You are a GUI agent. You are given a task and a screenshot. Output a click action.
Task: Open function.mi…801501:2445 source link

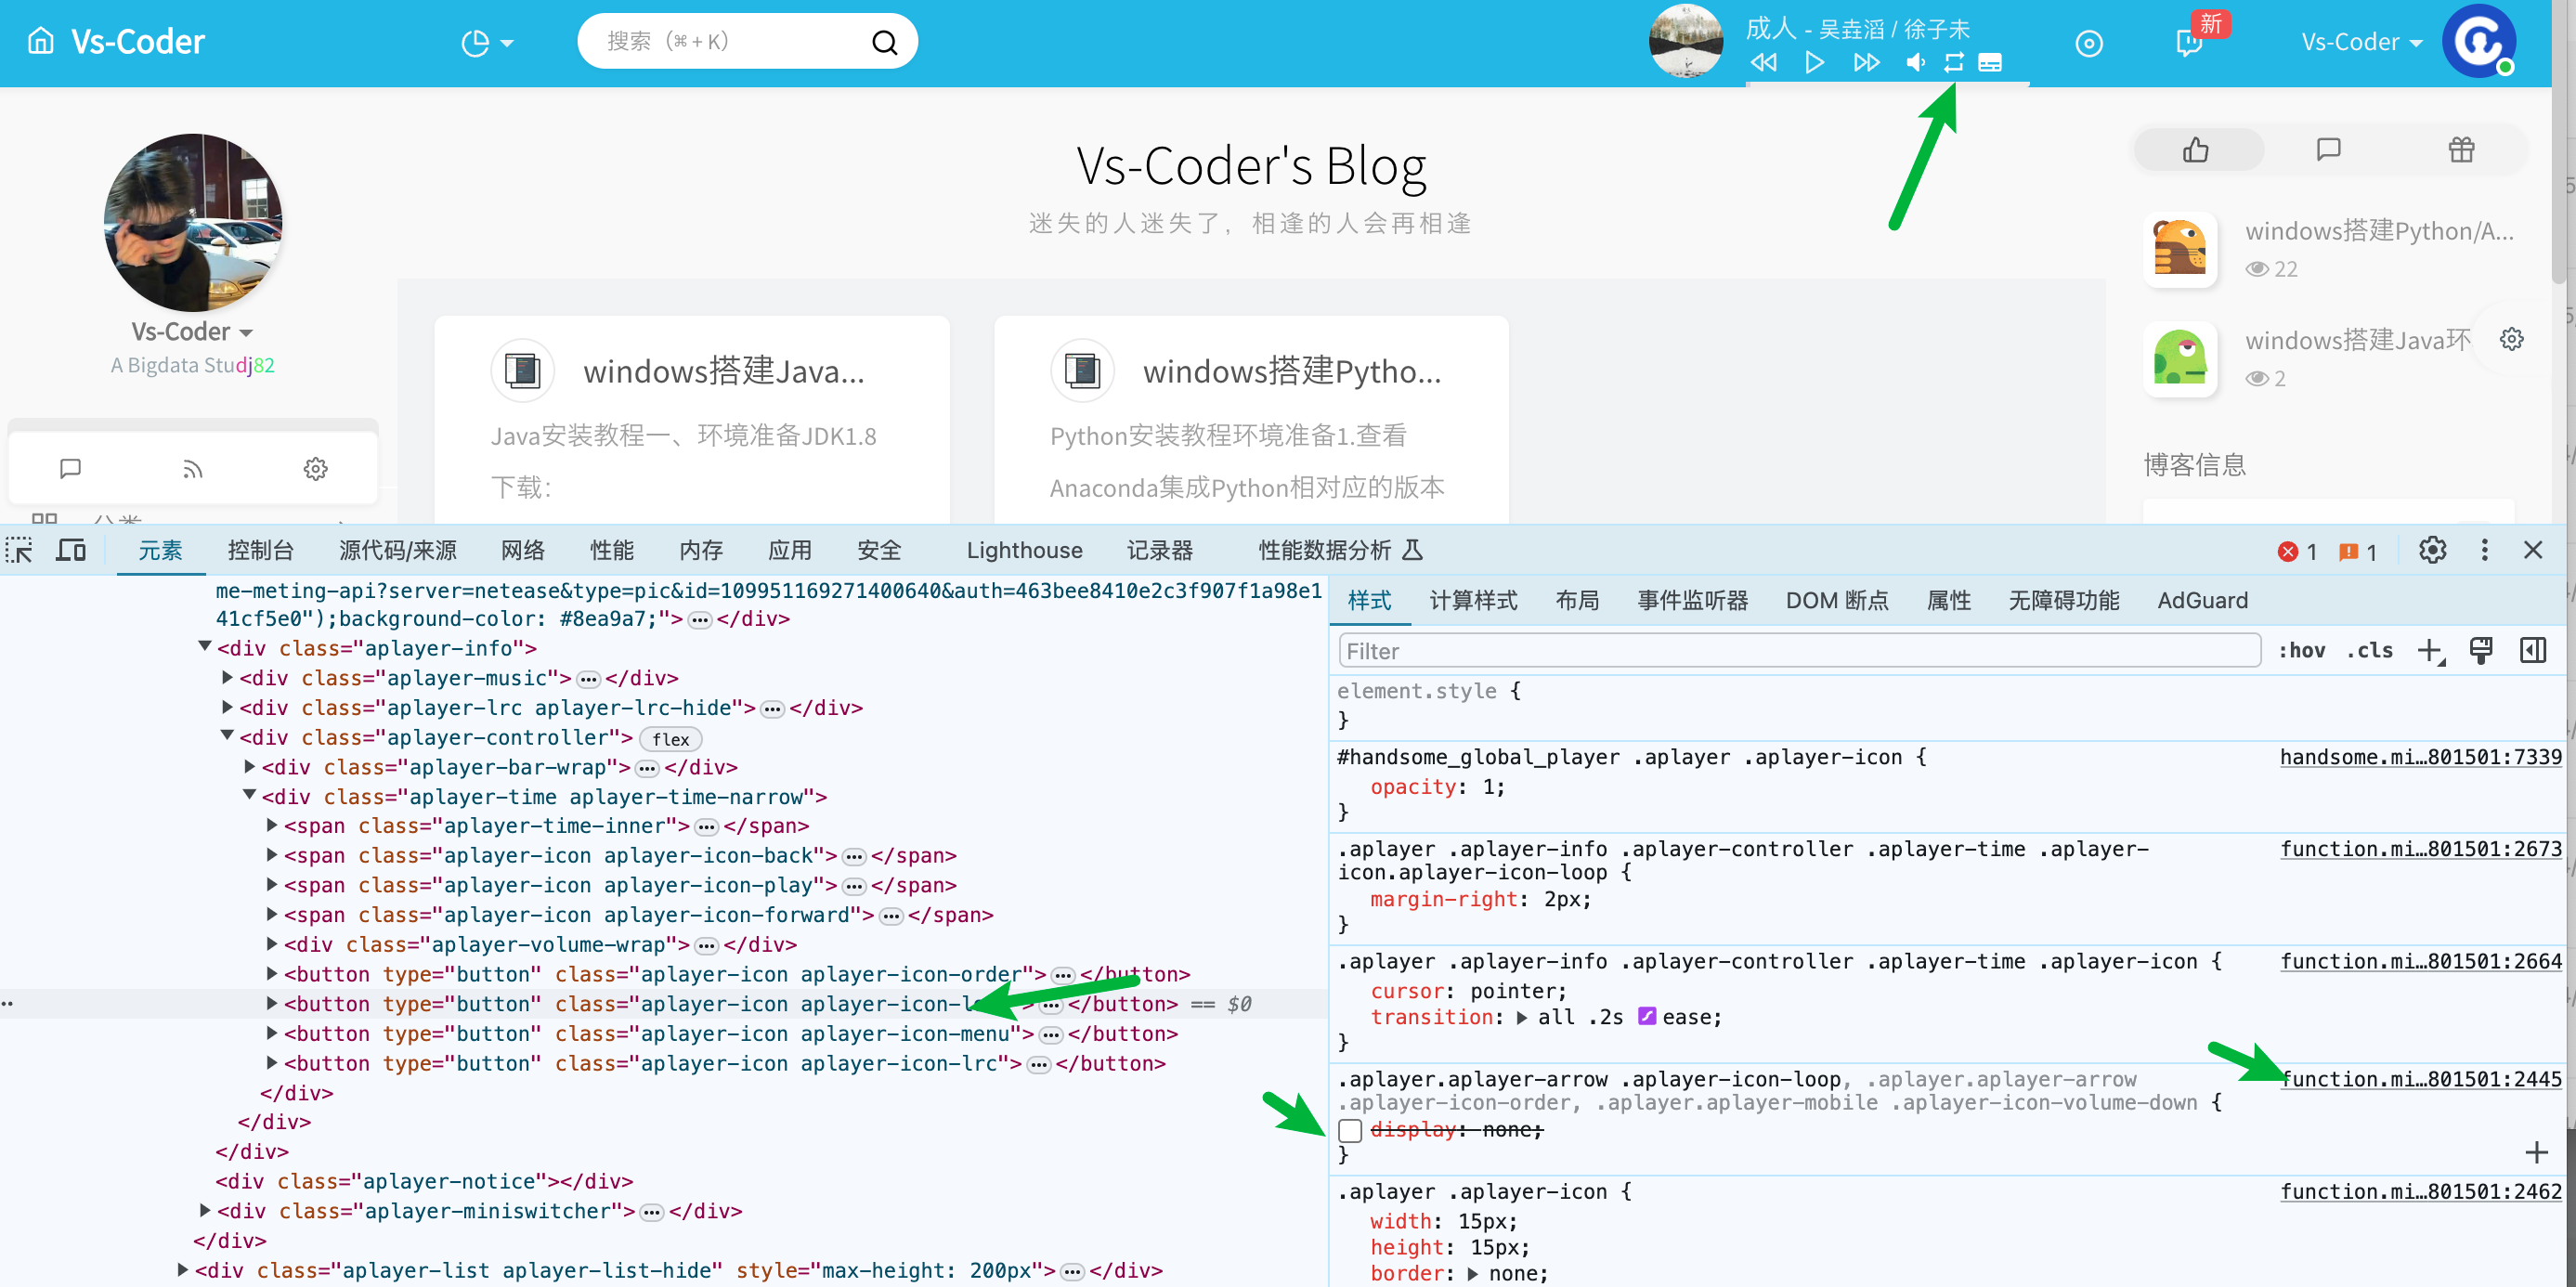(2420, 1079)
